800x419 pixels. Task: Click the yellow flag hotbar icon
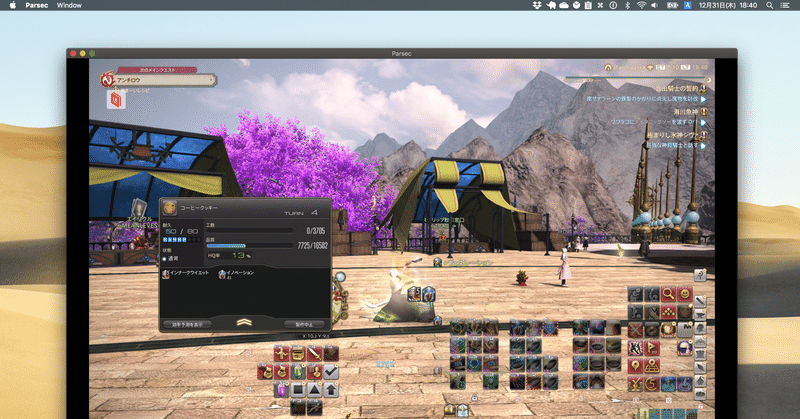652,348
